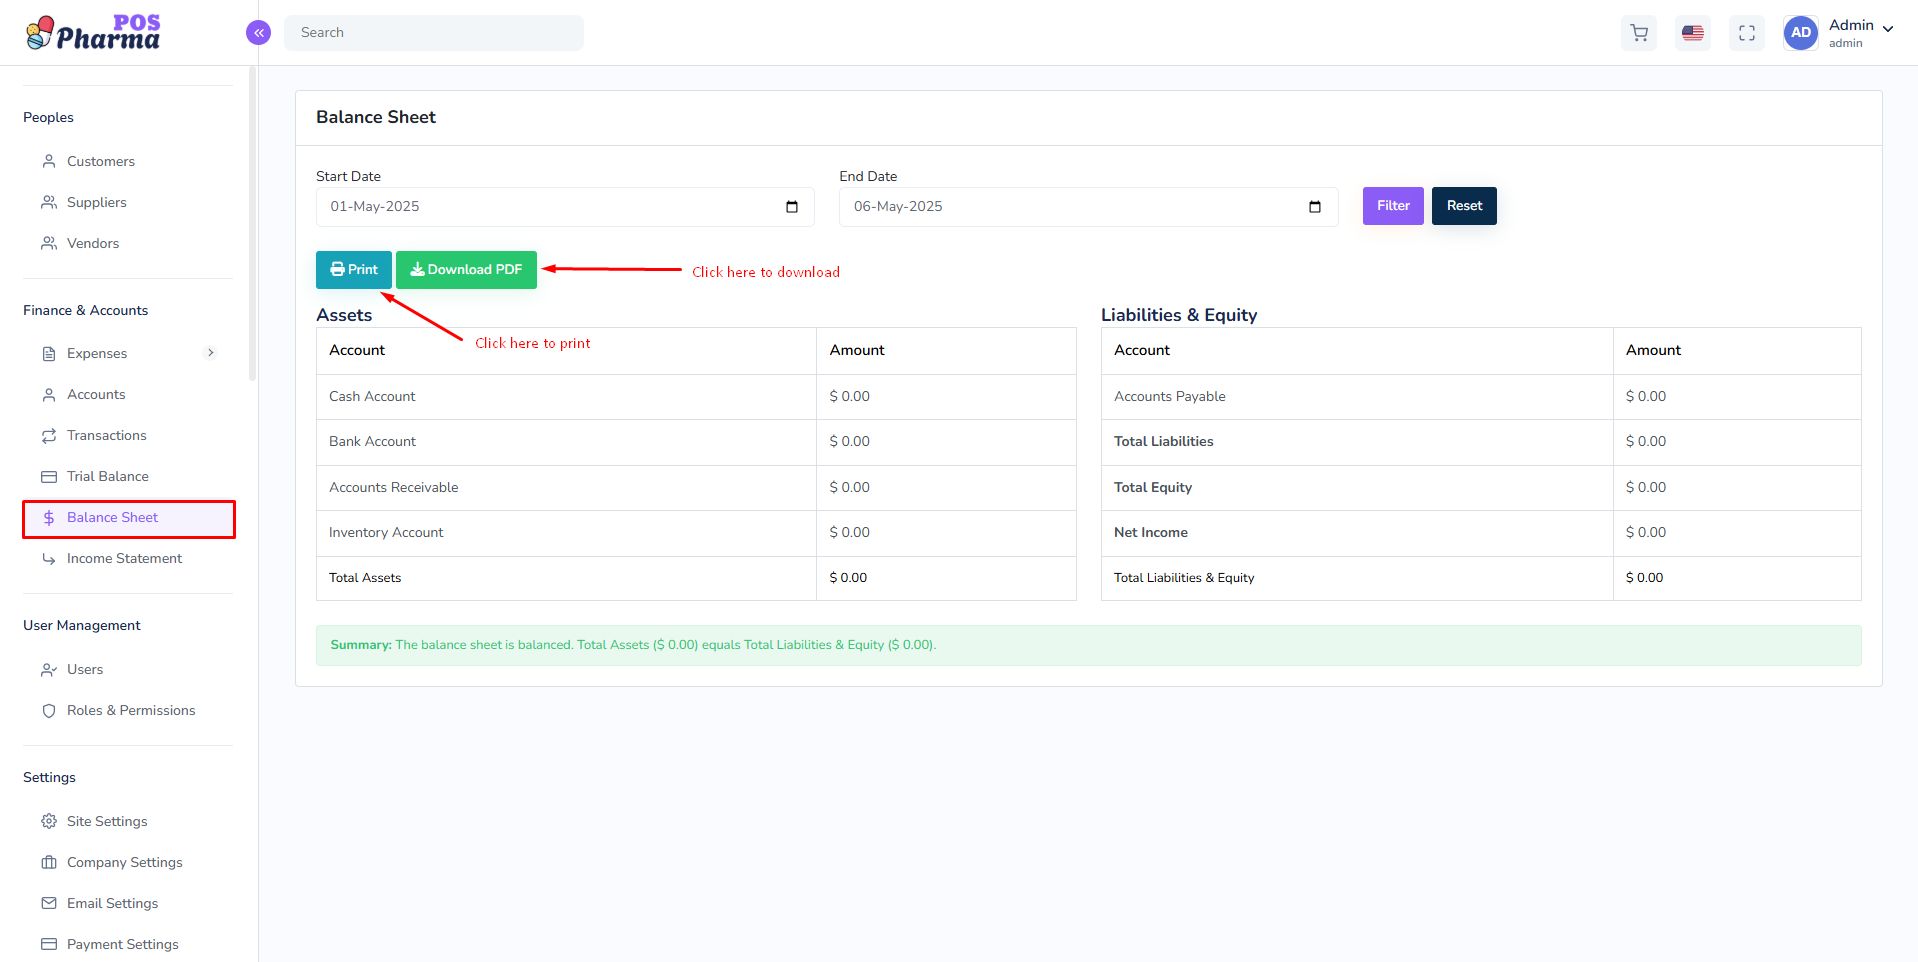This screenshot has height=962, width=1918.
Task: Open the Admin user dropdown arrow
Action: click(1888, 29)
